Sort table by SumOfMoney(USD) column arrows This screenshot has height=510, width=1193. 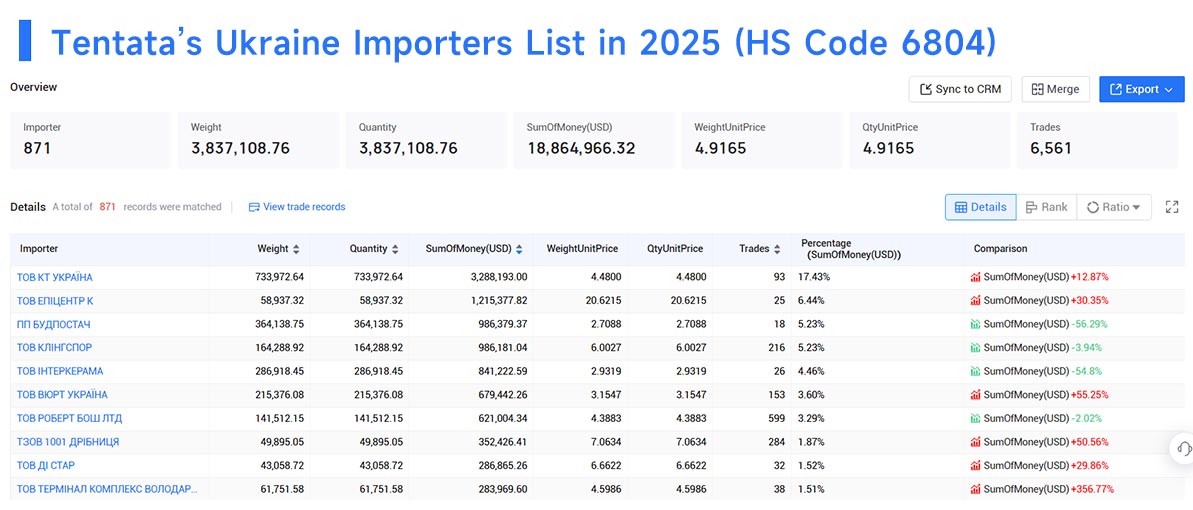coord(520,249)
